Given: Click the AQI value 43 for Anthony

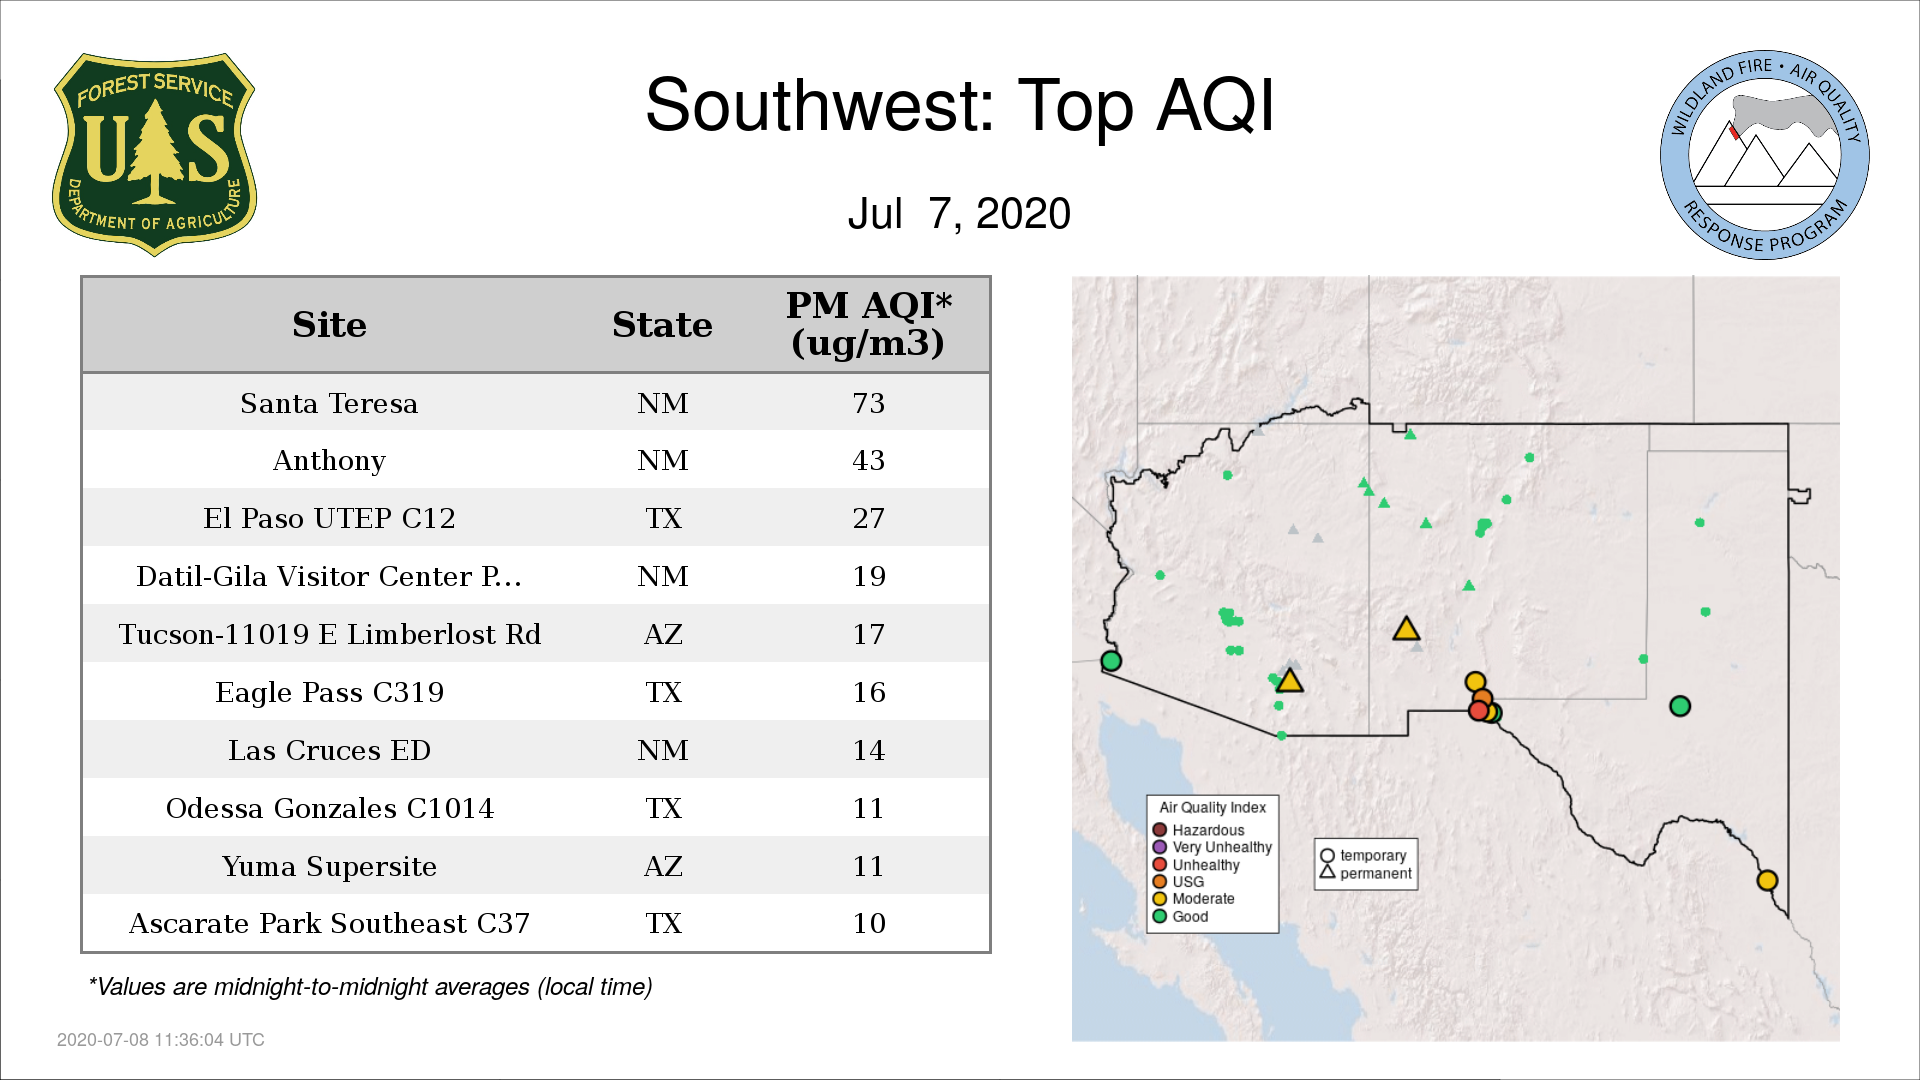Looking at the screenshot, I should coord(868,460).
